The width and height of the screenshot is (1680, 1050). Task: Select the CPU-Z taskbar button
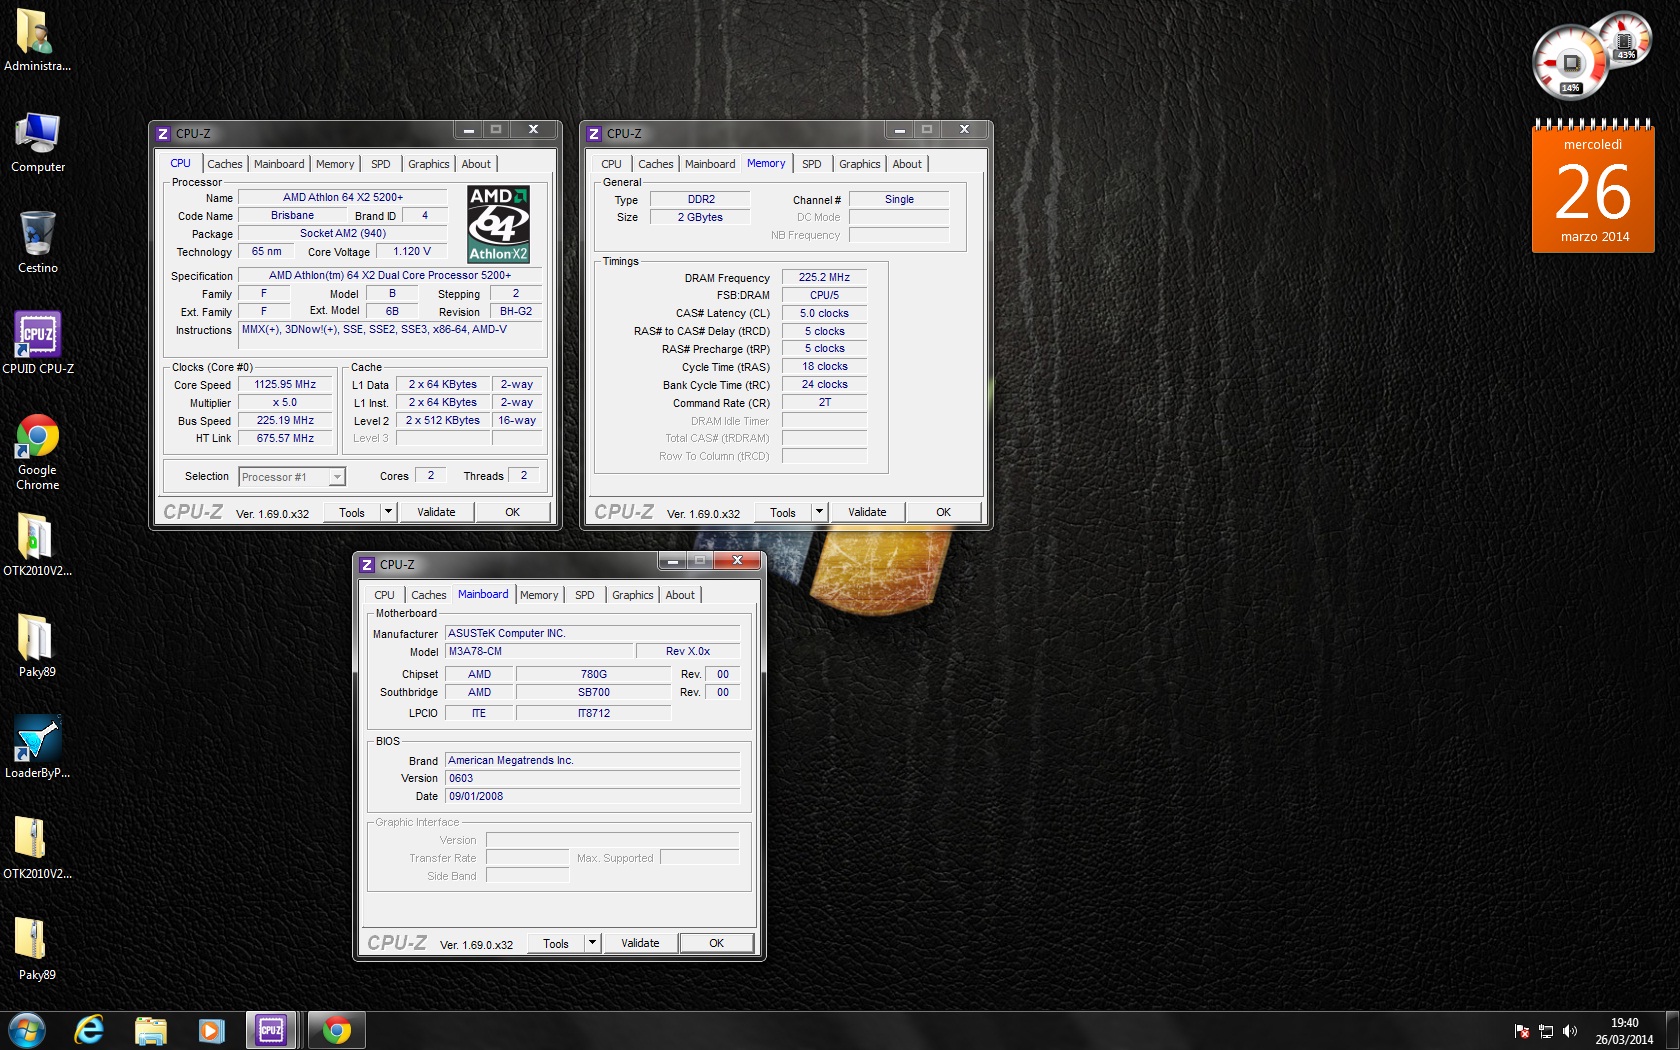pos(271,1030)
